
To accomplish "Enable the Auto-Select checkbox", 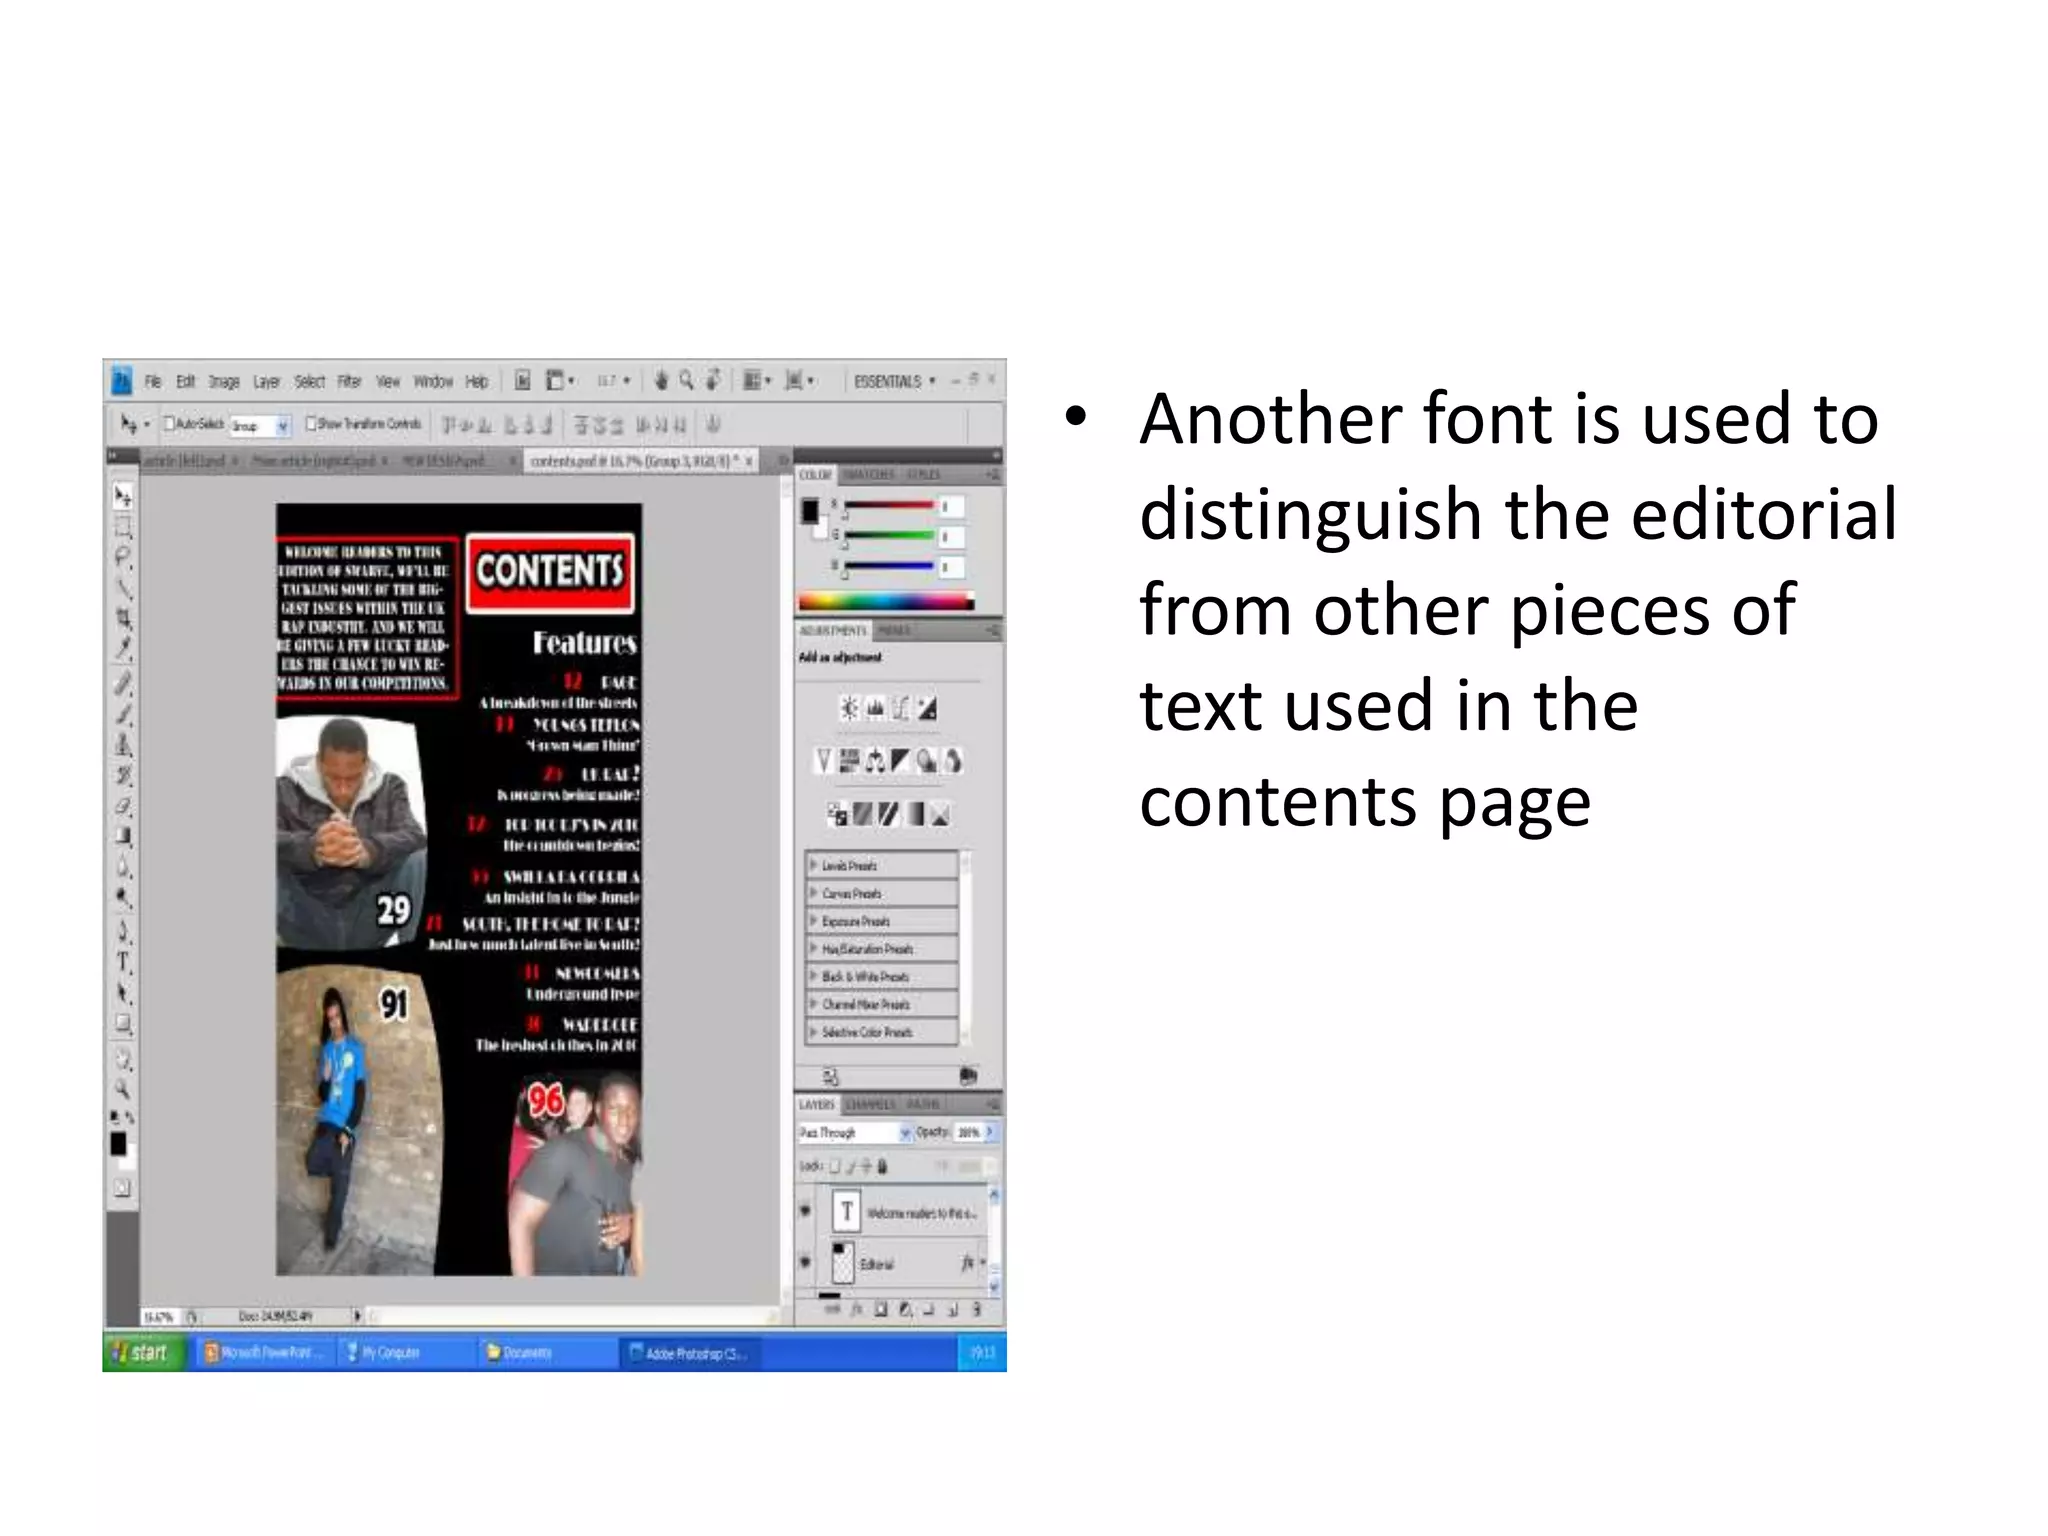I will 169,424.
